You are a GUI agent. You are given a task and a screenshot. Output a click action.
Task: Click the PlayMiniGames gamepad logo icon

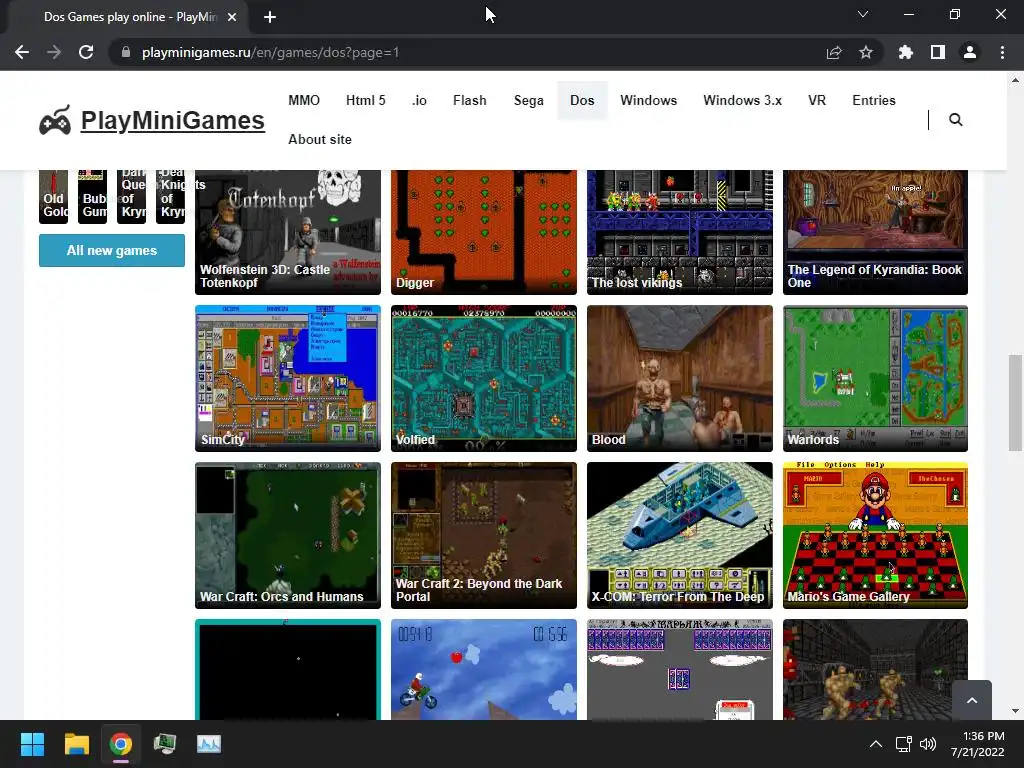click(55, 120)
